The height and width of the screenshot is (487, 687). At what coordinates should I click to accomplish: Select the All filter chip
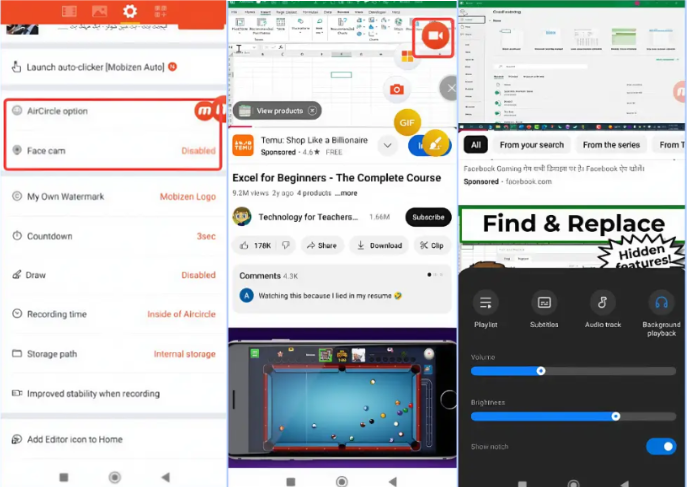[x=476, y=145]
